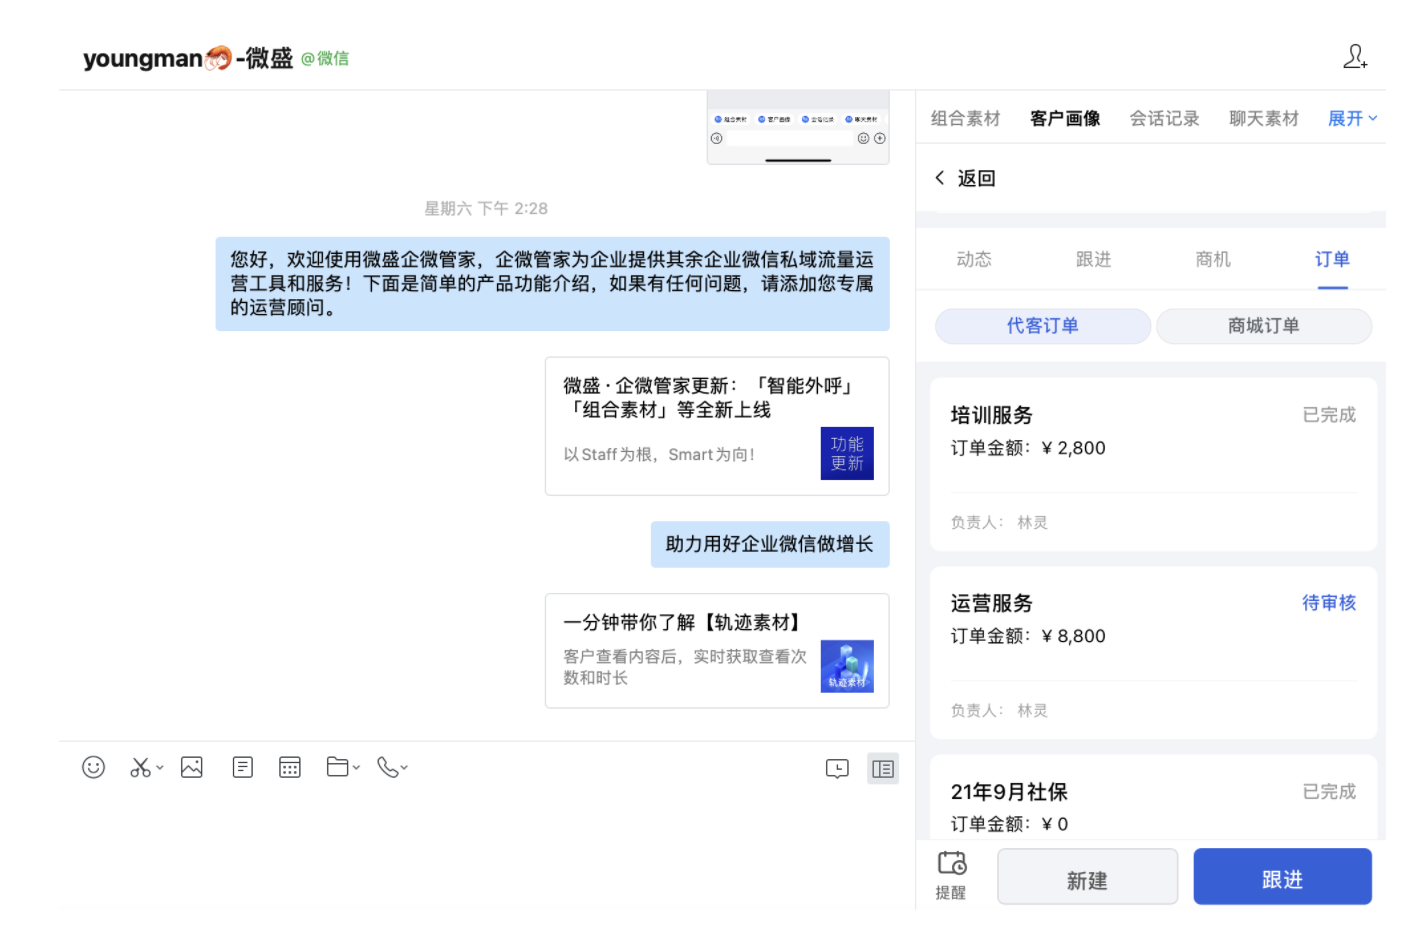Open the 轨迹素材 article card
1414x932 pixels.
click(x=717, y=651)
